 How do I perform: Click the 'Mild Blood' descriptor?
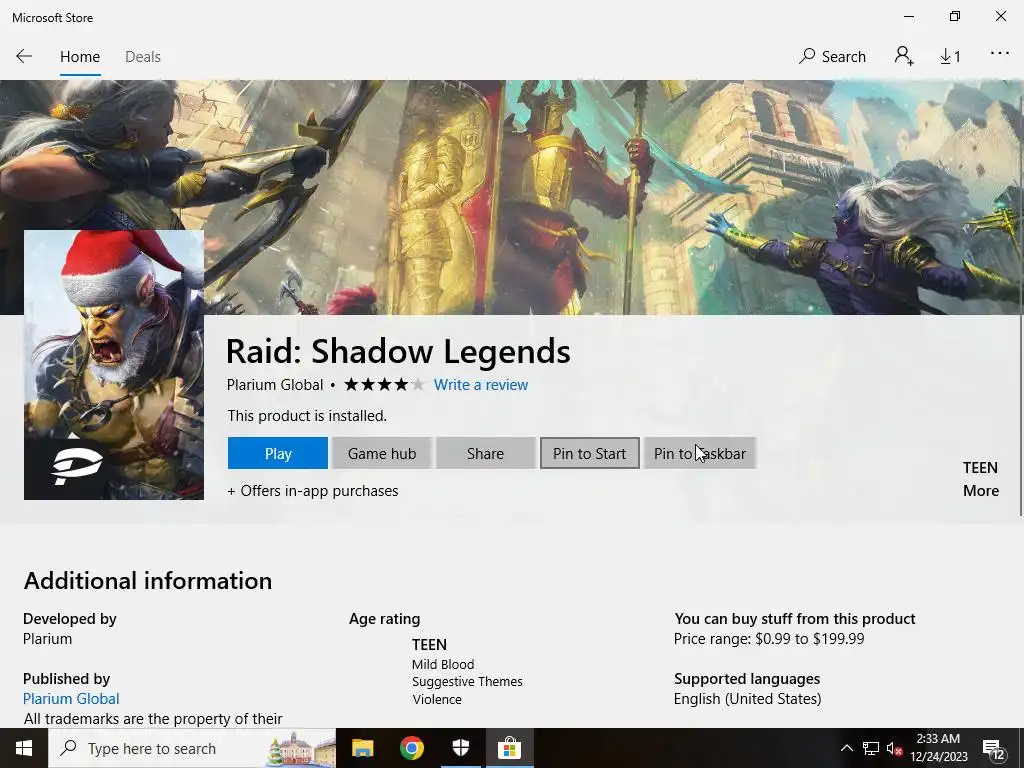pyautogui.click(x=443, y=665)
